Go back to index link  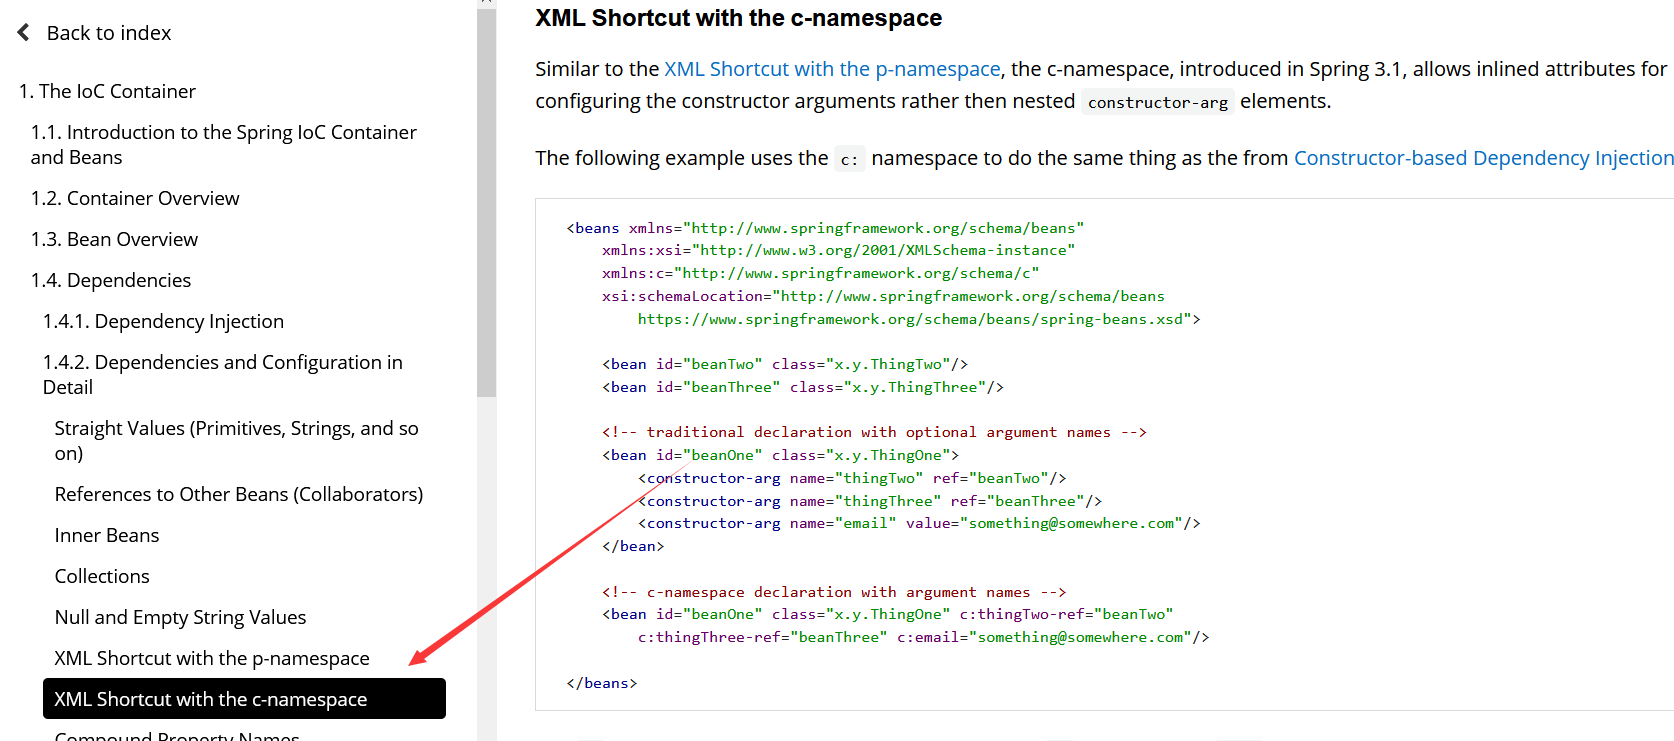click(109, 33)
